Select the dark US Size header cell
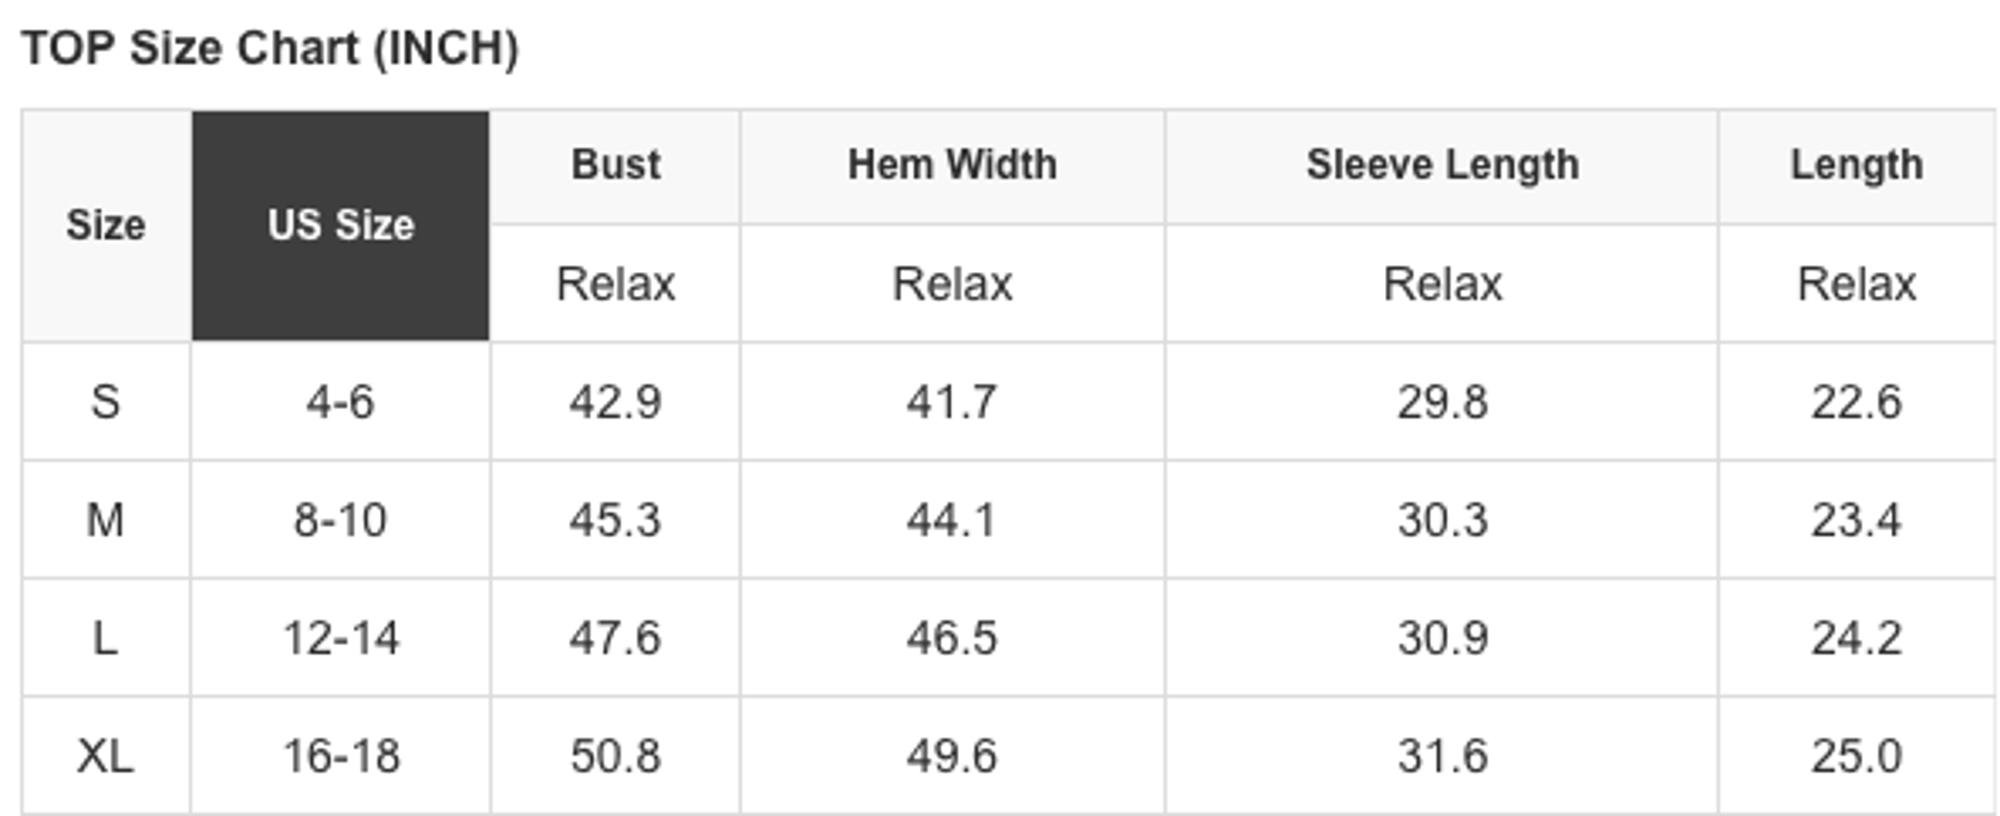Viewport: 2000px width, 816px height. (341, 226)
